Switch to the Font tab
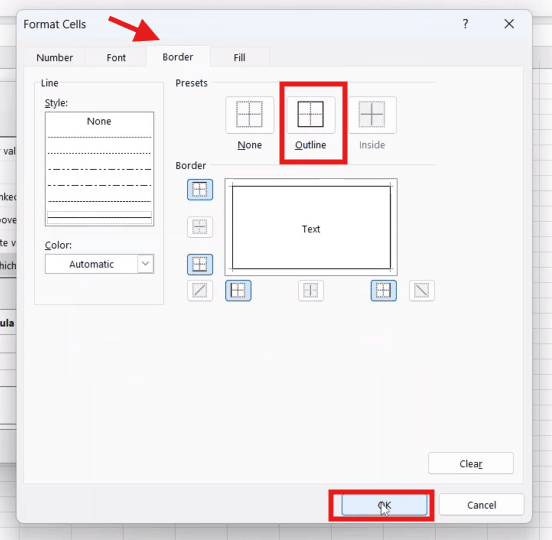This screenshot has height=540, width=552. pyautogui.click(x=116, y=57)
